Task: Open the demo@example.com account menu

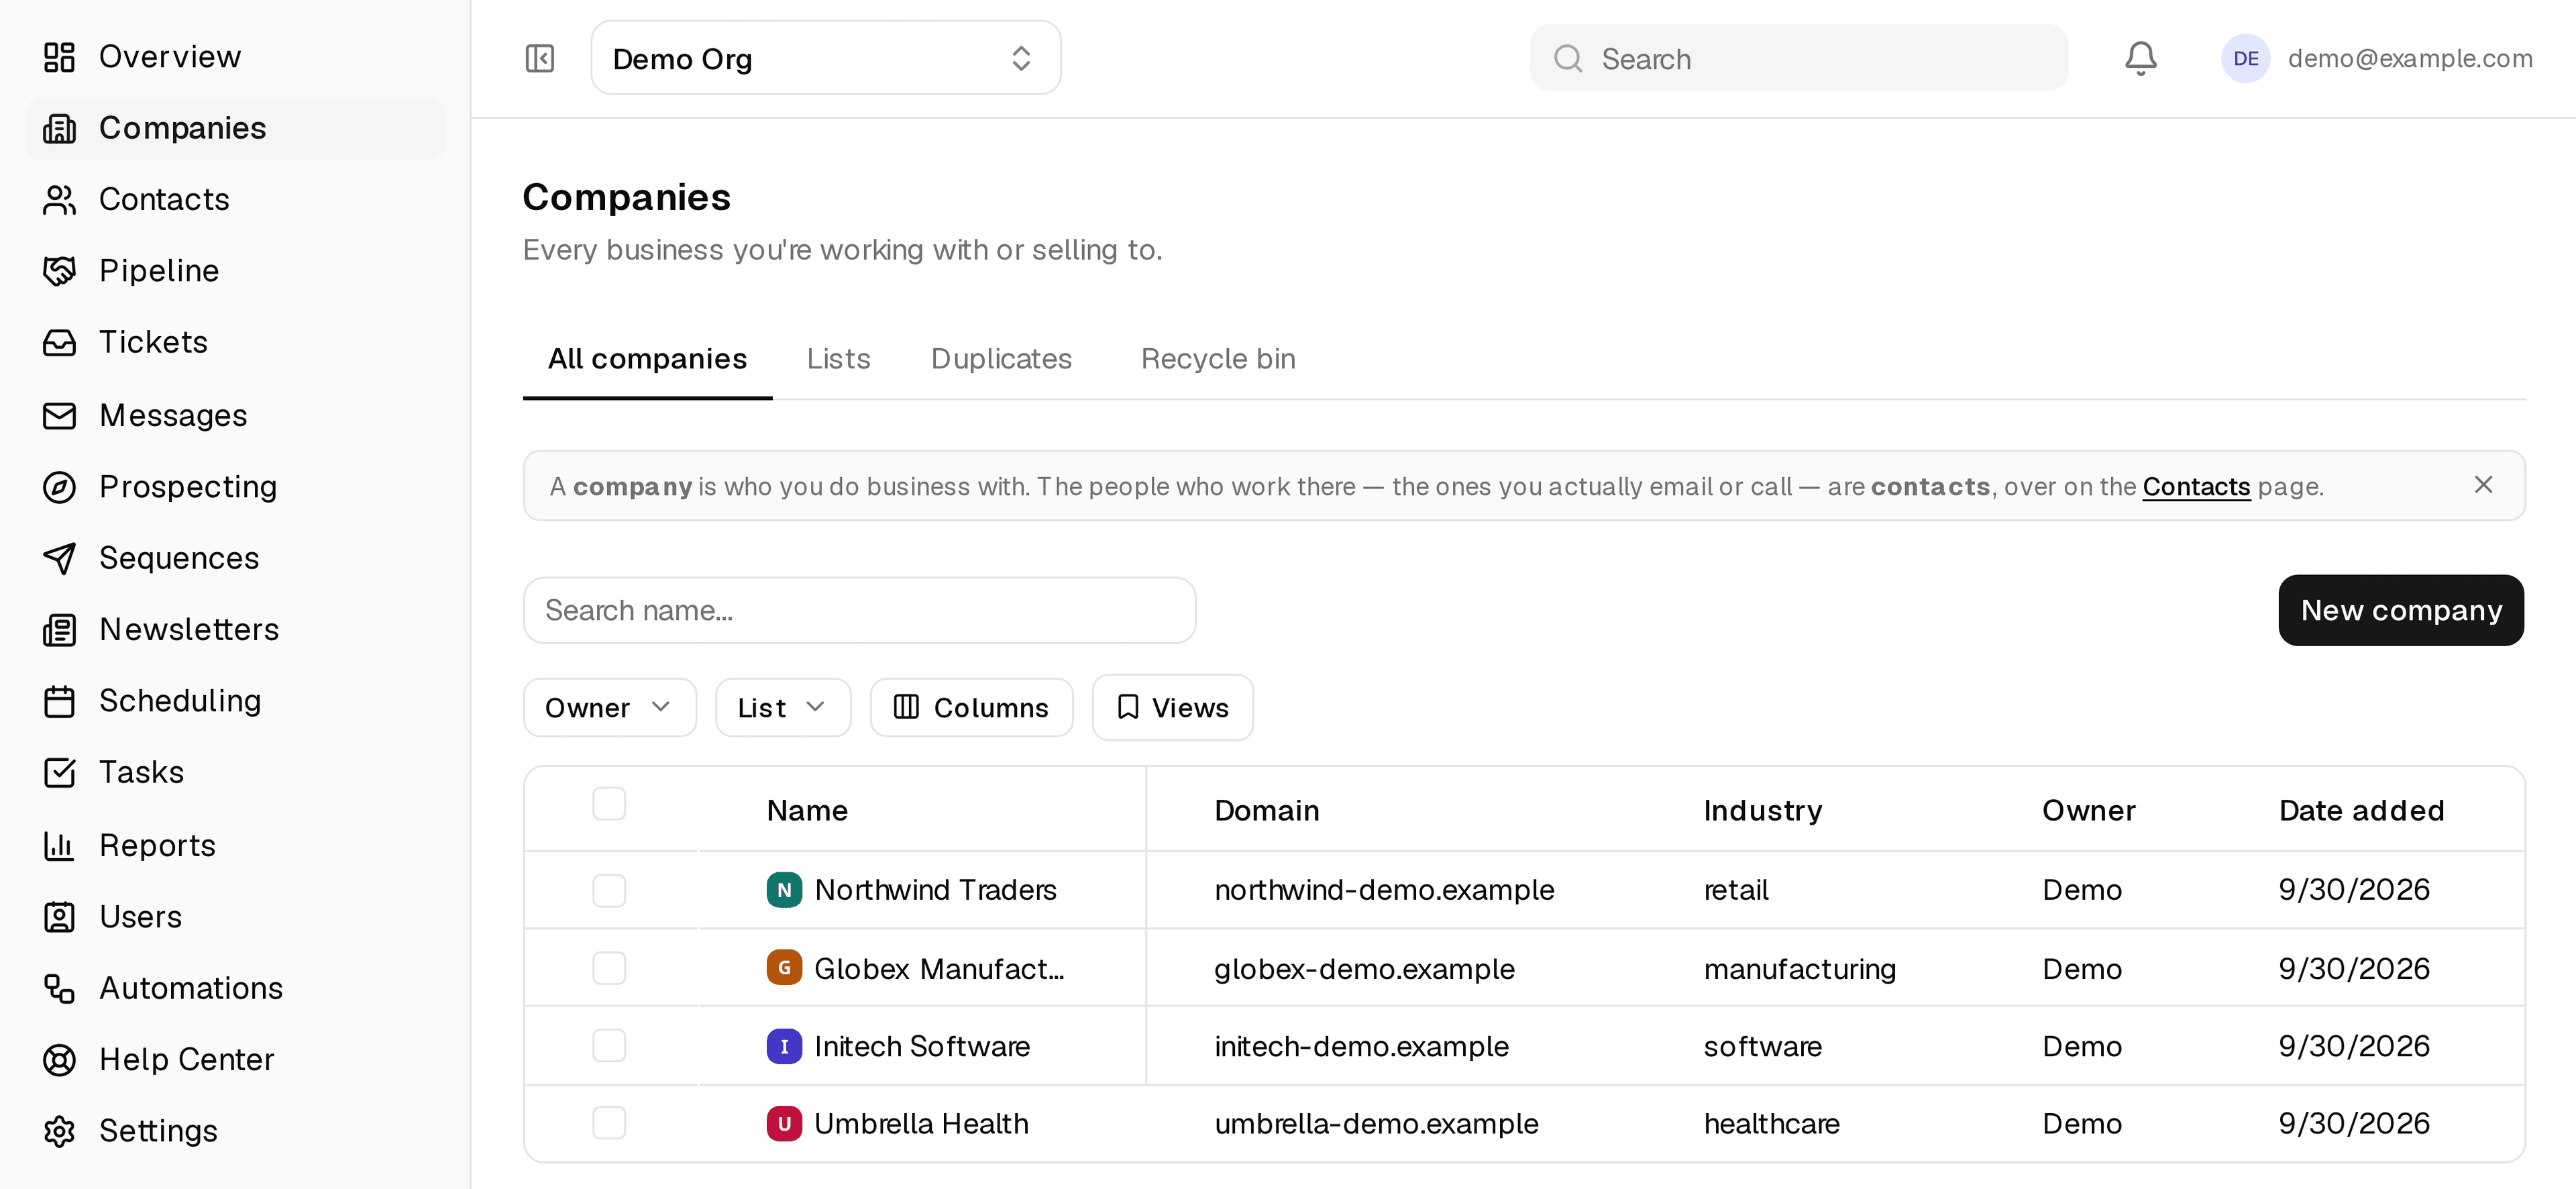Action: tap(2377, 58)
